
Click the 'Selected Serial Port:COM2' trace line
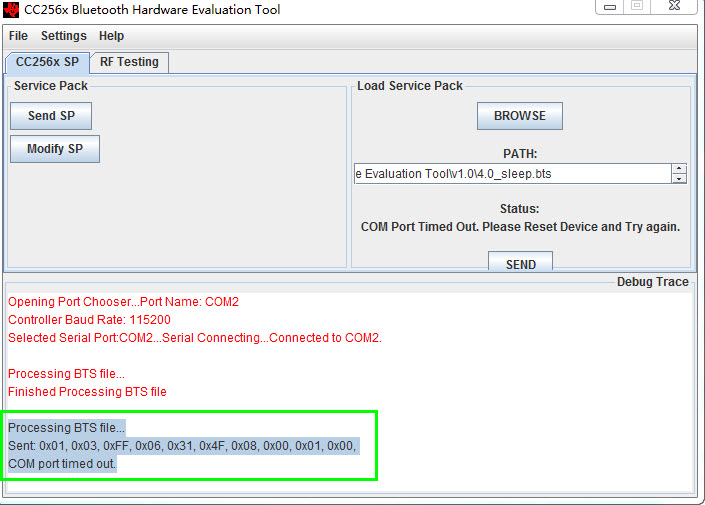(x=195, y=338)
